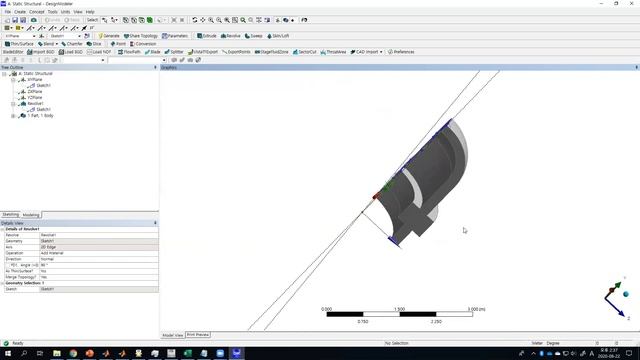
Task: Select Sketch1 under XYPlane in tree
Action: [43, 86]
